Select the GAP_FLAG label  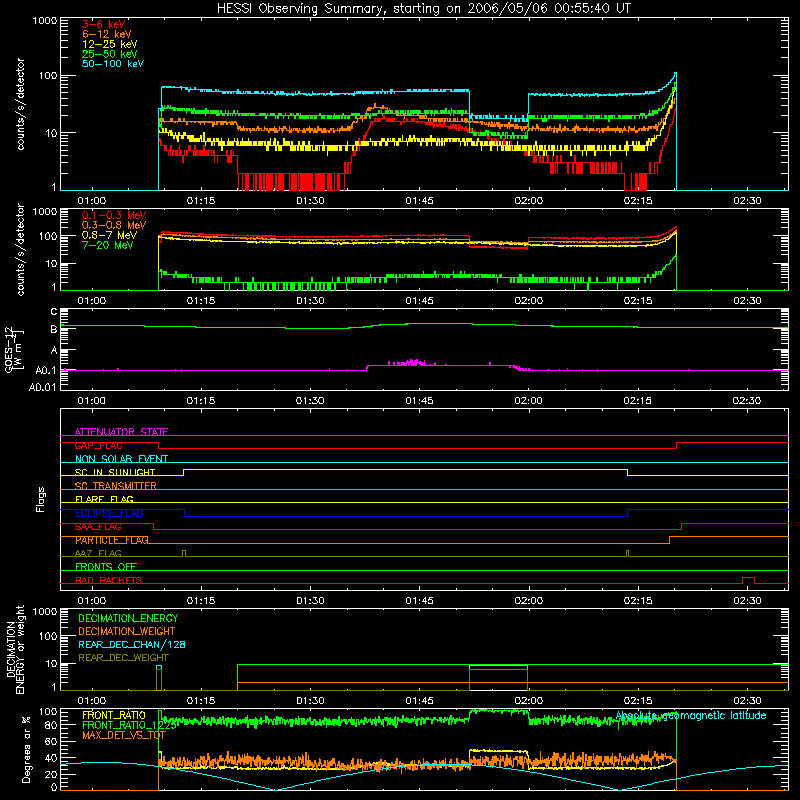[x=98, y=445]
